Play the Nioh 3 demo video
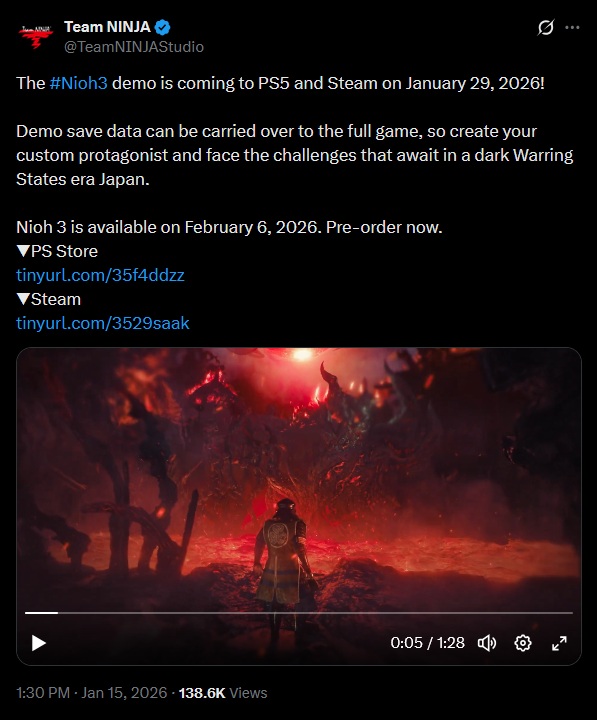 (x=39, y=643)
